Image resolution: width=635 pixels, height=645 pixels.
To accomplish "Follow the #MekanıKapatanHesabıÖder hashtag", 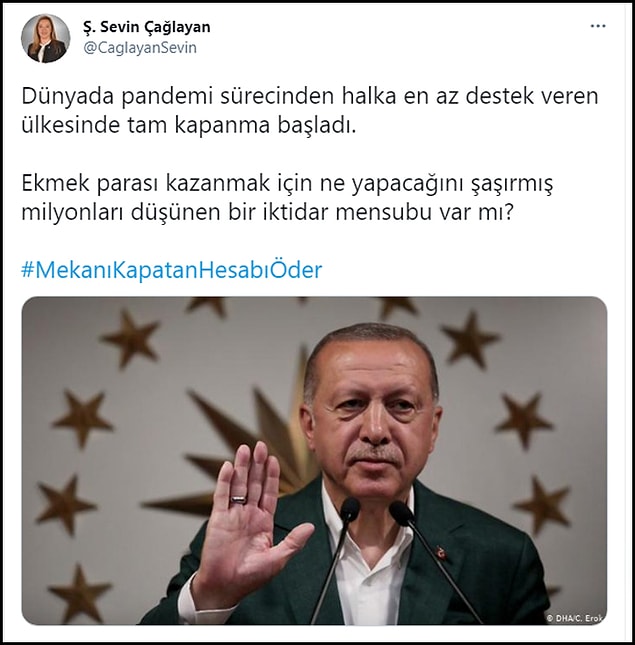I will tap(172, 270).
